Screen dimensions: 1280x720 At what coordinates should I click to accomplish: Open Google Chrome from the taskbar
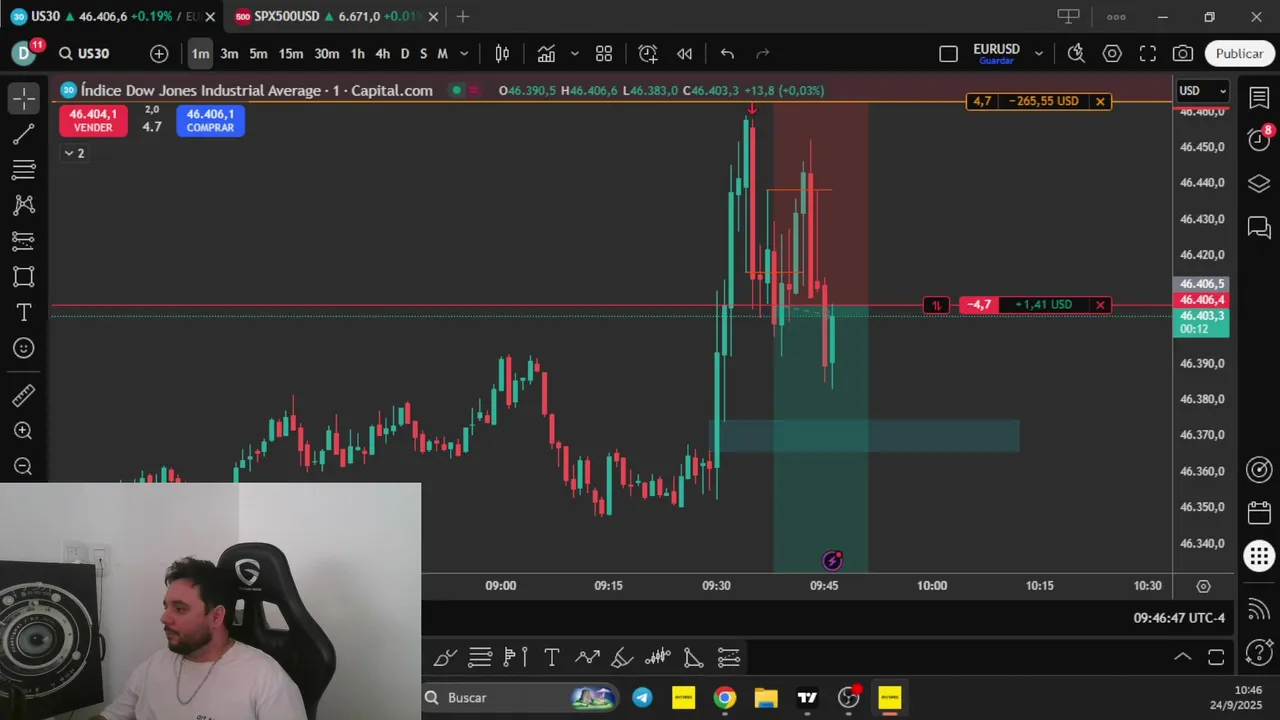tap(725, 697)
